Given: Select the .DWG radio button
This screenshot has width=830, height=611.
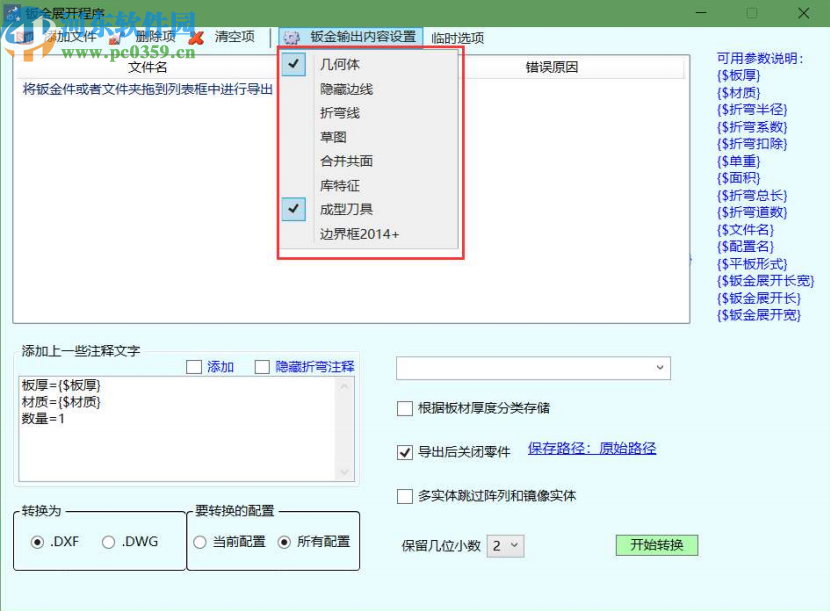Looking at the screenshot, I should (x=108, y=542).
